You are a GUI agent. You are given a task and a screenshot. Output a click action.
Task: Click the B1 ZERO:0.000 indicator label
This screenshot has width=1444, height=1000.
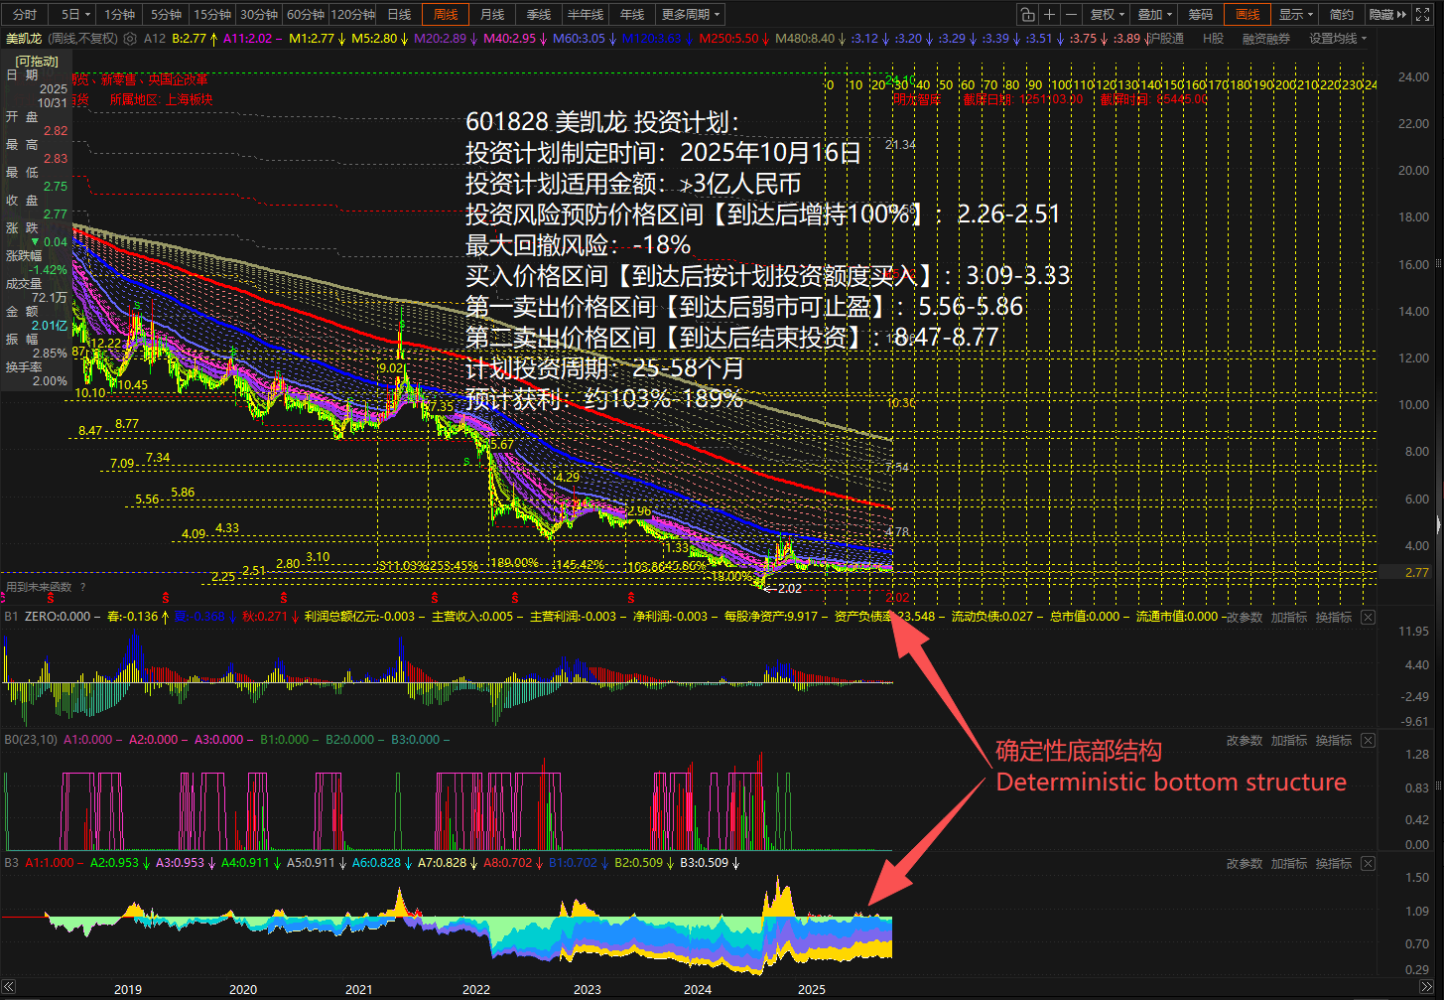(47, 617)
